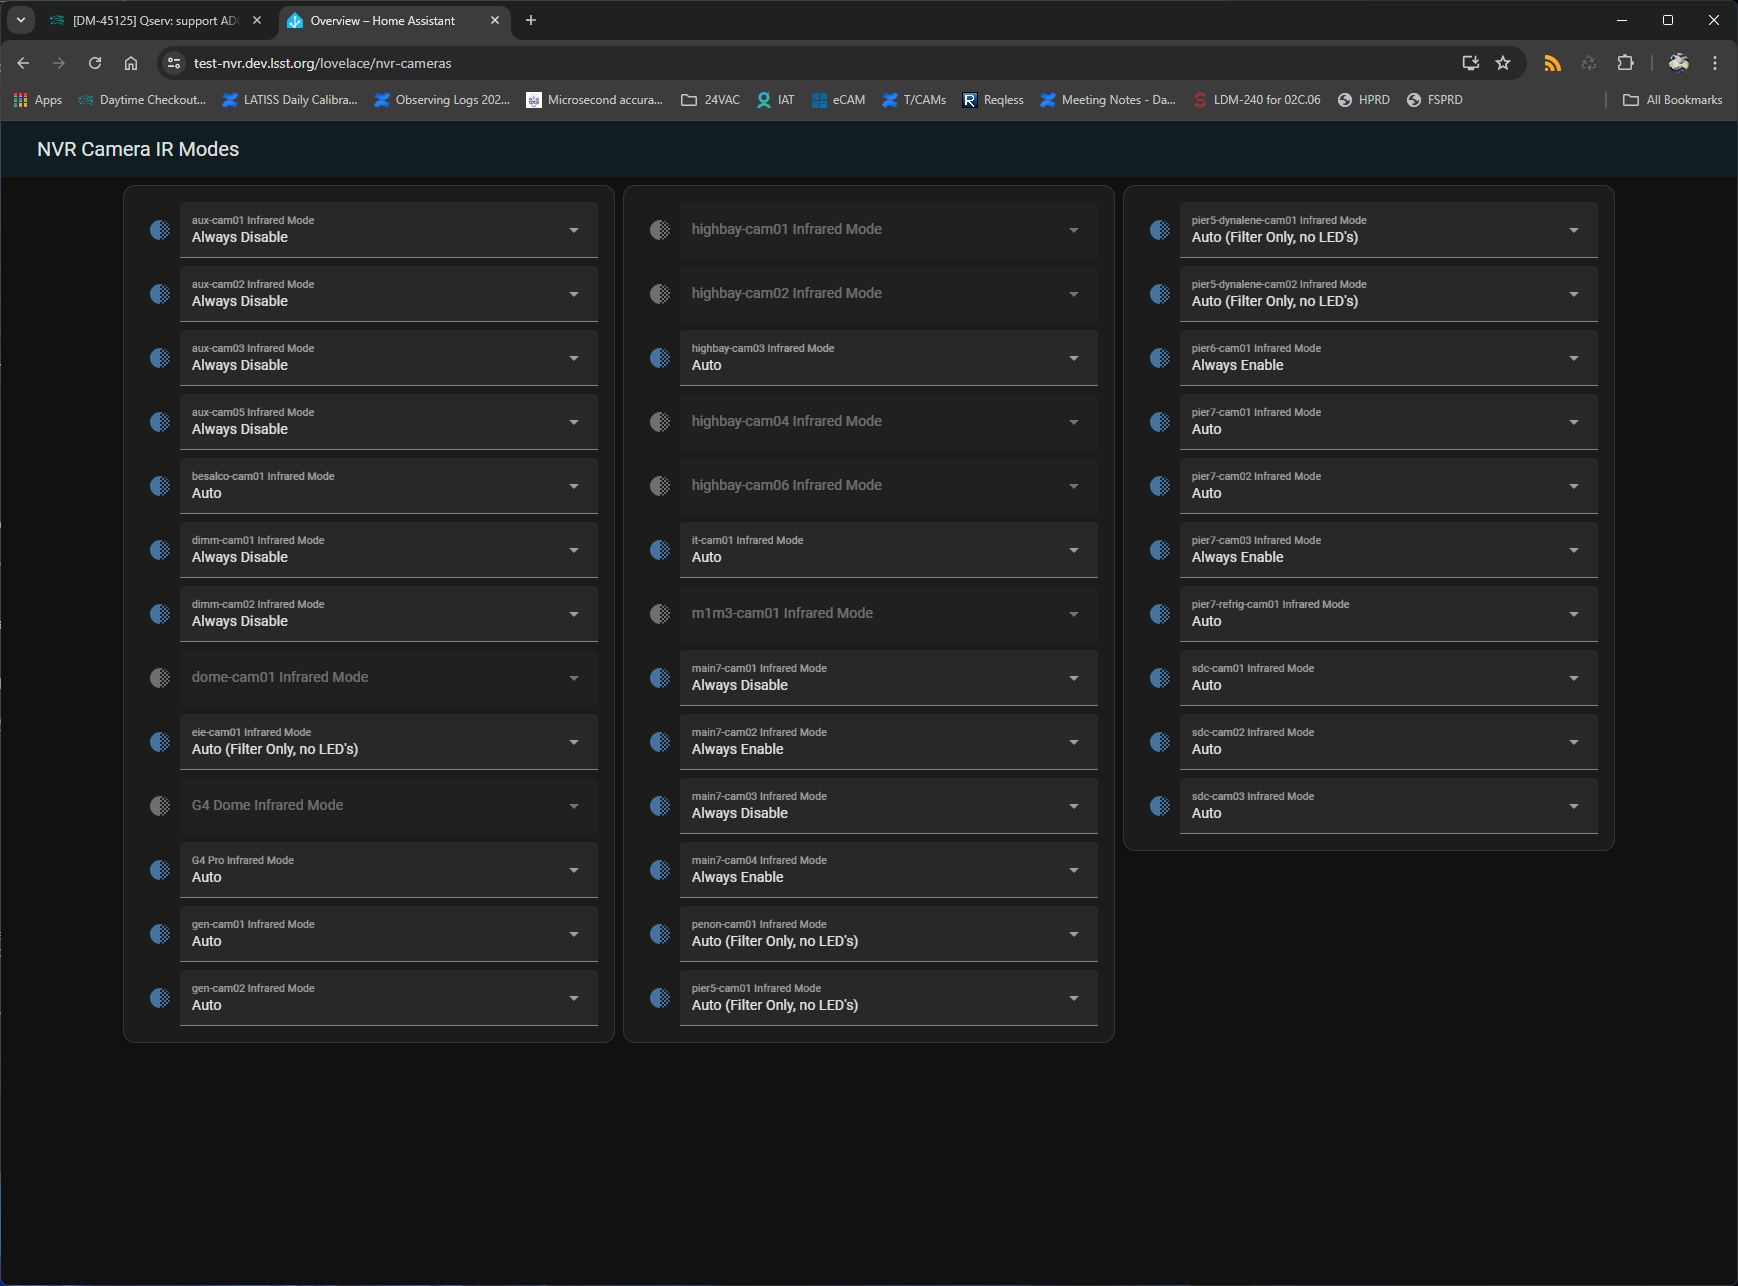Open G4 Pro Infrared Mode dropdown

[389, 870]
